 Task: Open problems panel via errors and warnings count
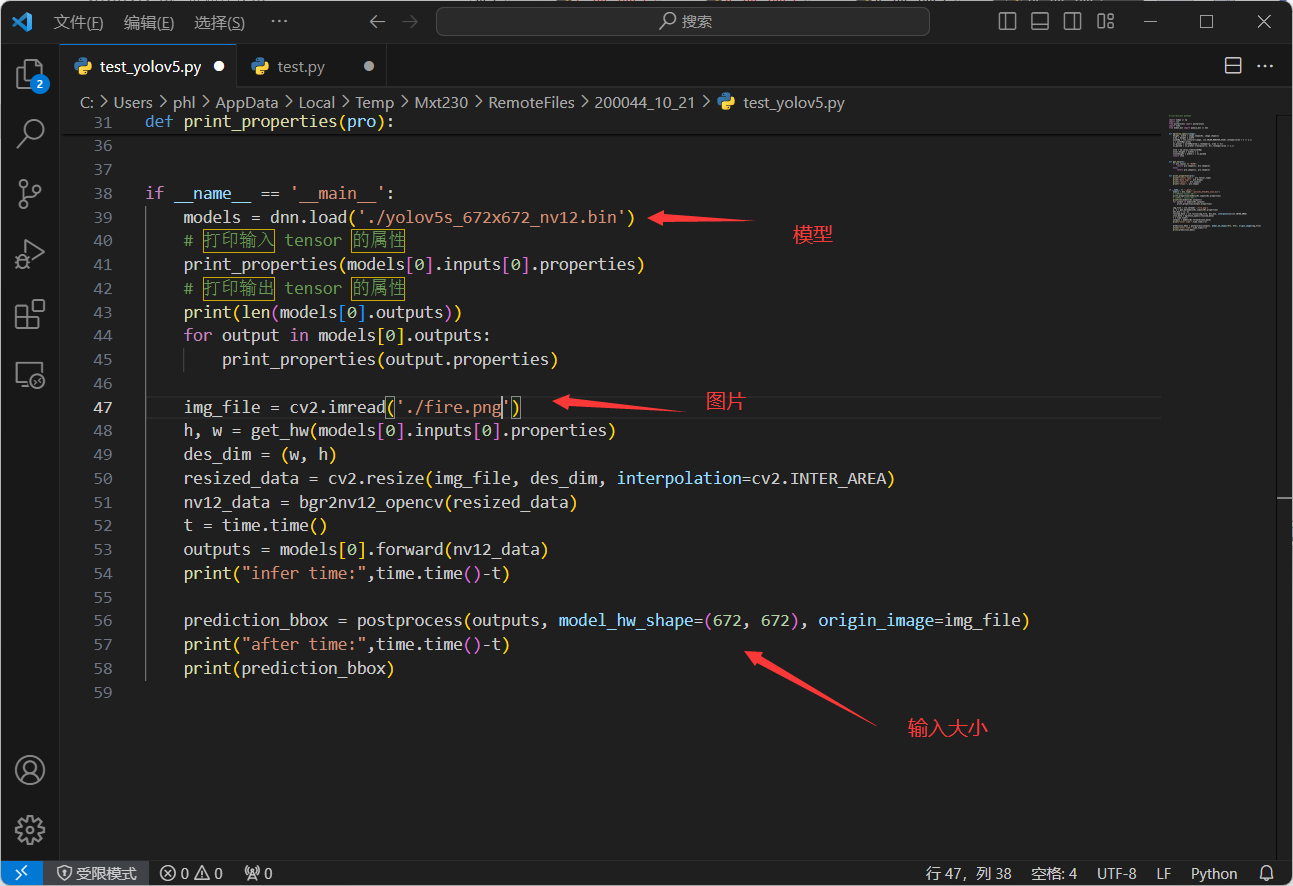coord(191,873)
